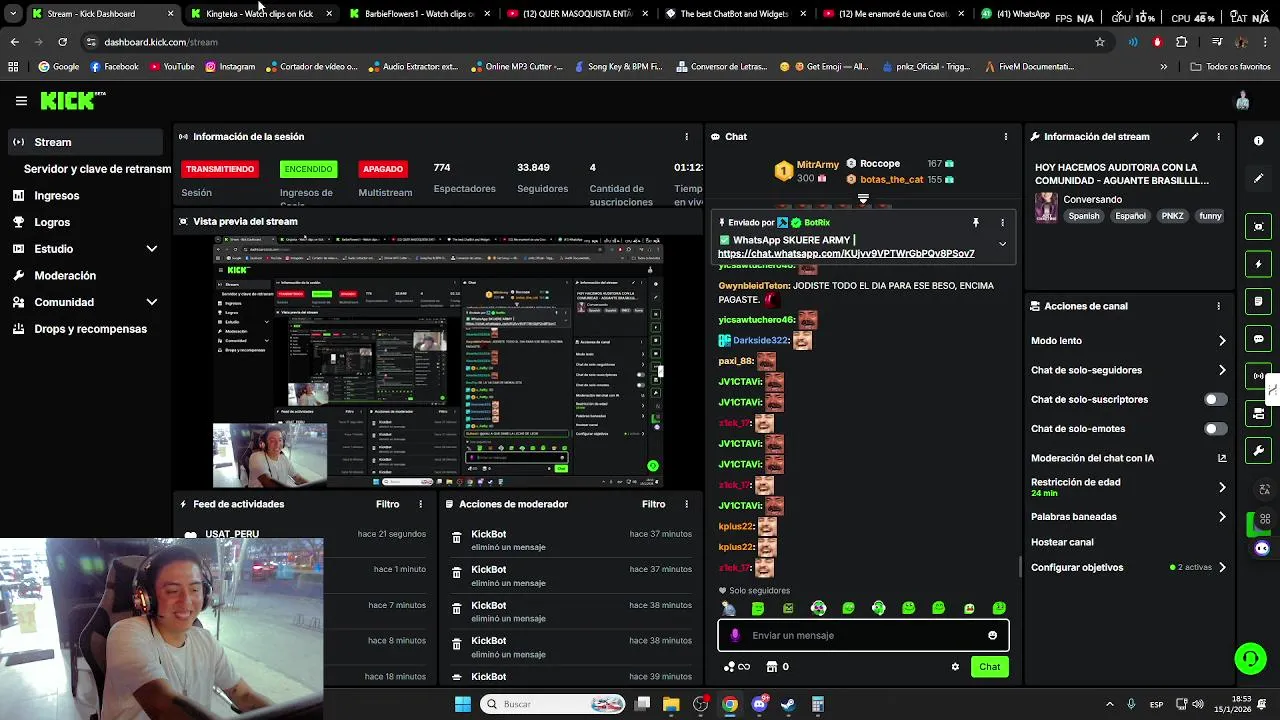Click the Spanish tag

point(1083,216)
